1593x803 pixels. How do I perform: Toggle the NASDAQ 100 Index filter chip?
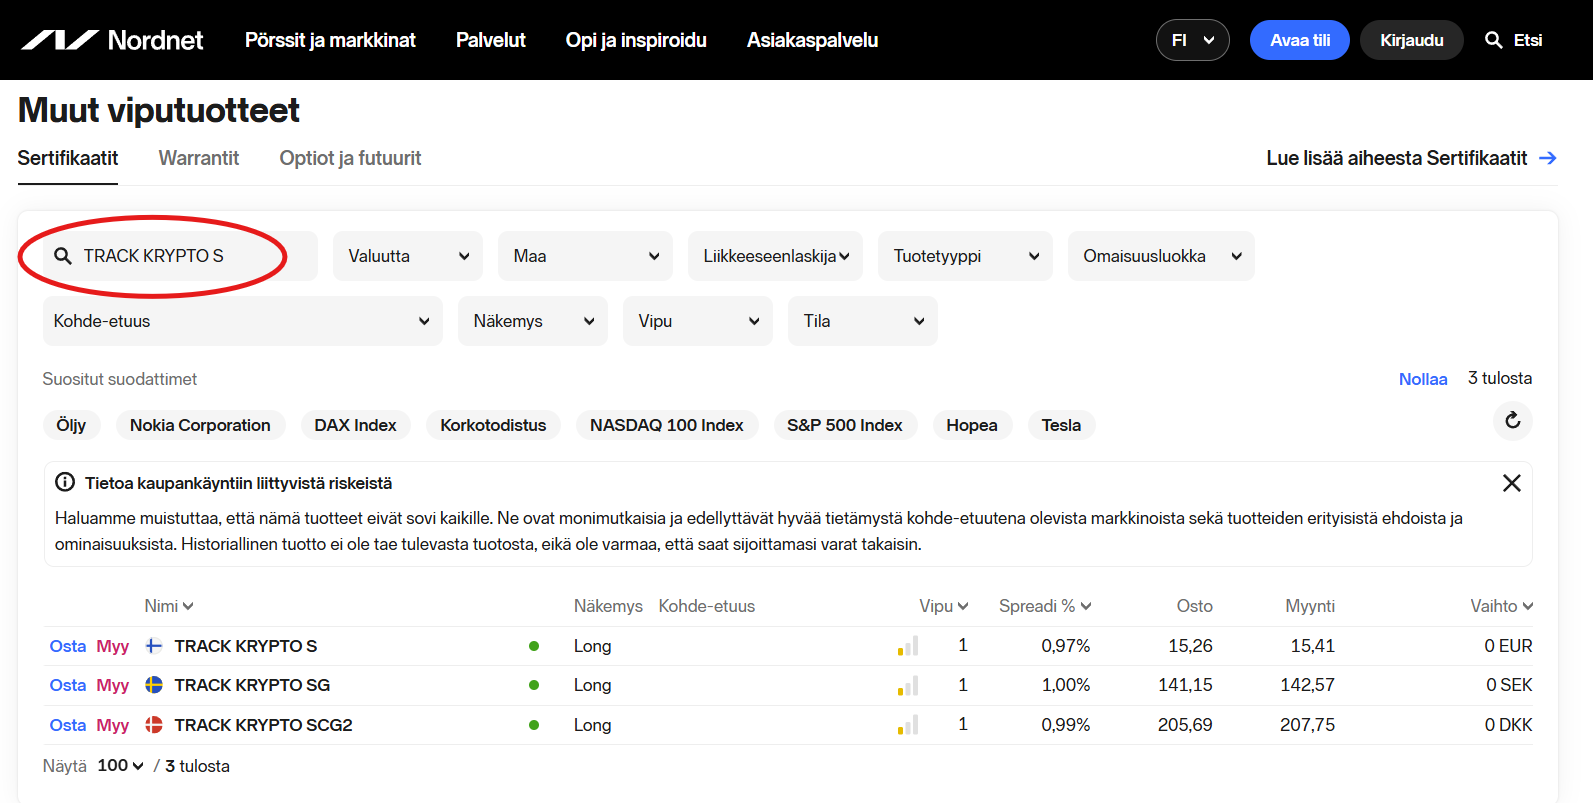[x=666, y=425]
